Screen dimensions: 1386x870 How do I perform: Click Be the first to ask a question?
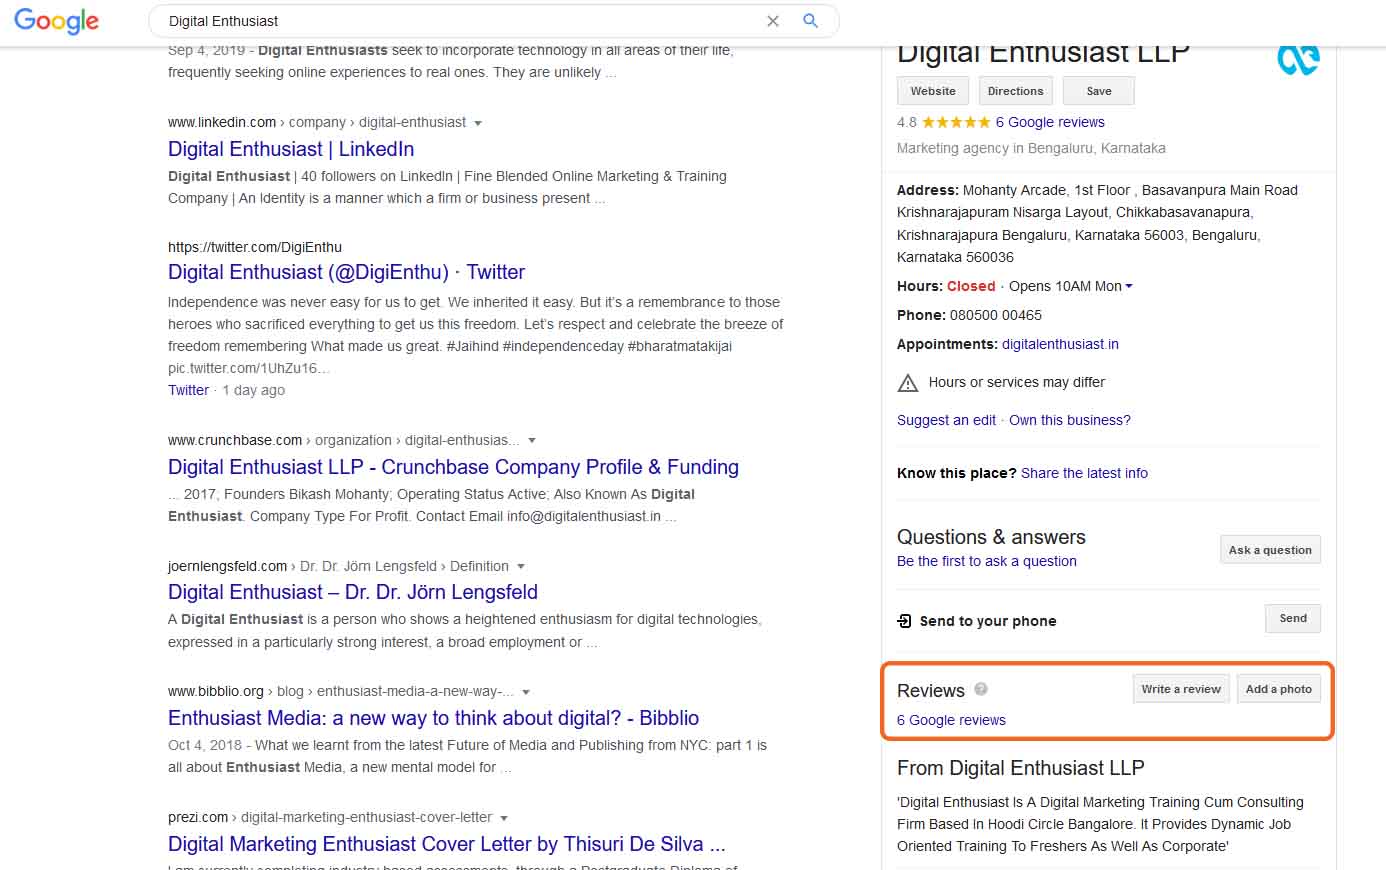coord(987,561)
